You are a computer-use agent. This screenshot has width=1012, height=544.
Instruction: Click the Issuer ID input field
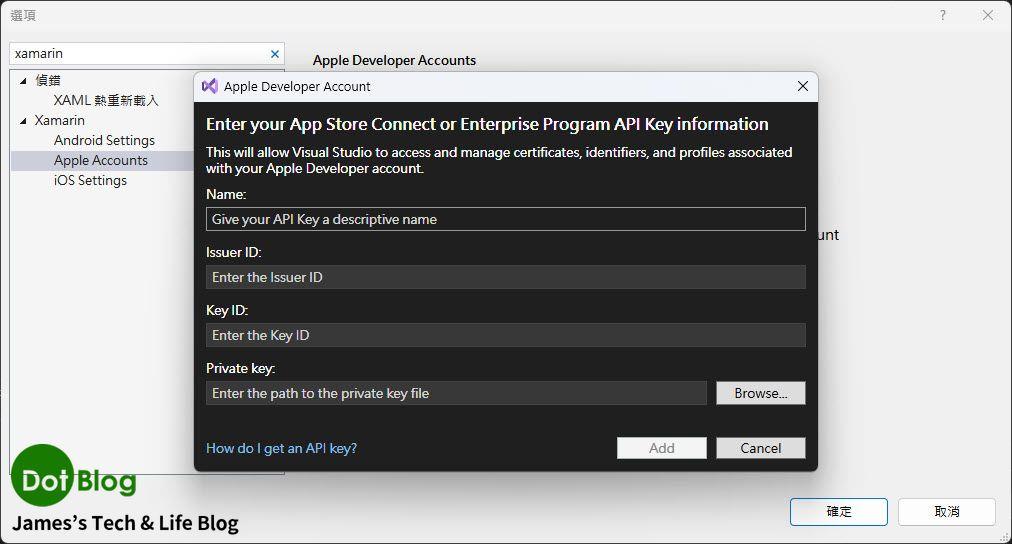tap(505, 277)
